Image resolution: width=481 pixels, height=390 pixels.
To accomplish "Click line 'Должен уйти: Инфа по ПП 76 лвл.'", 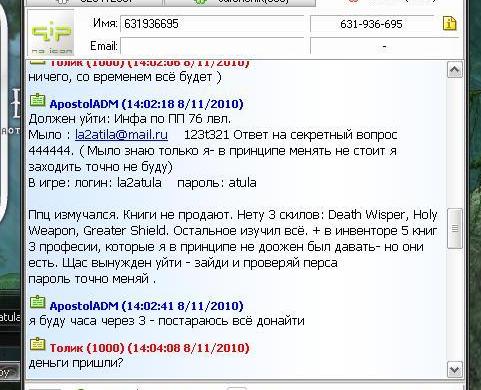I will pyautogui.click(x=130, y=119).
